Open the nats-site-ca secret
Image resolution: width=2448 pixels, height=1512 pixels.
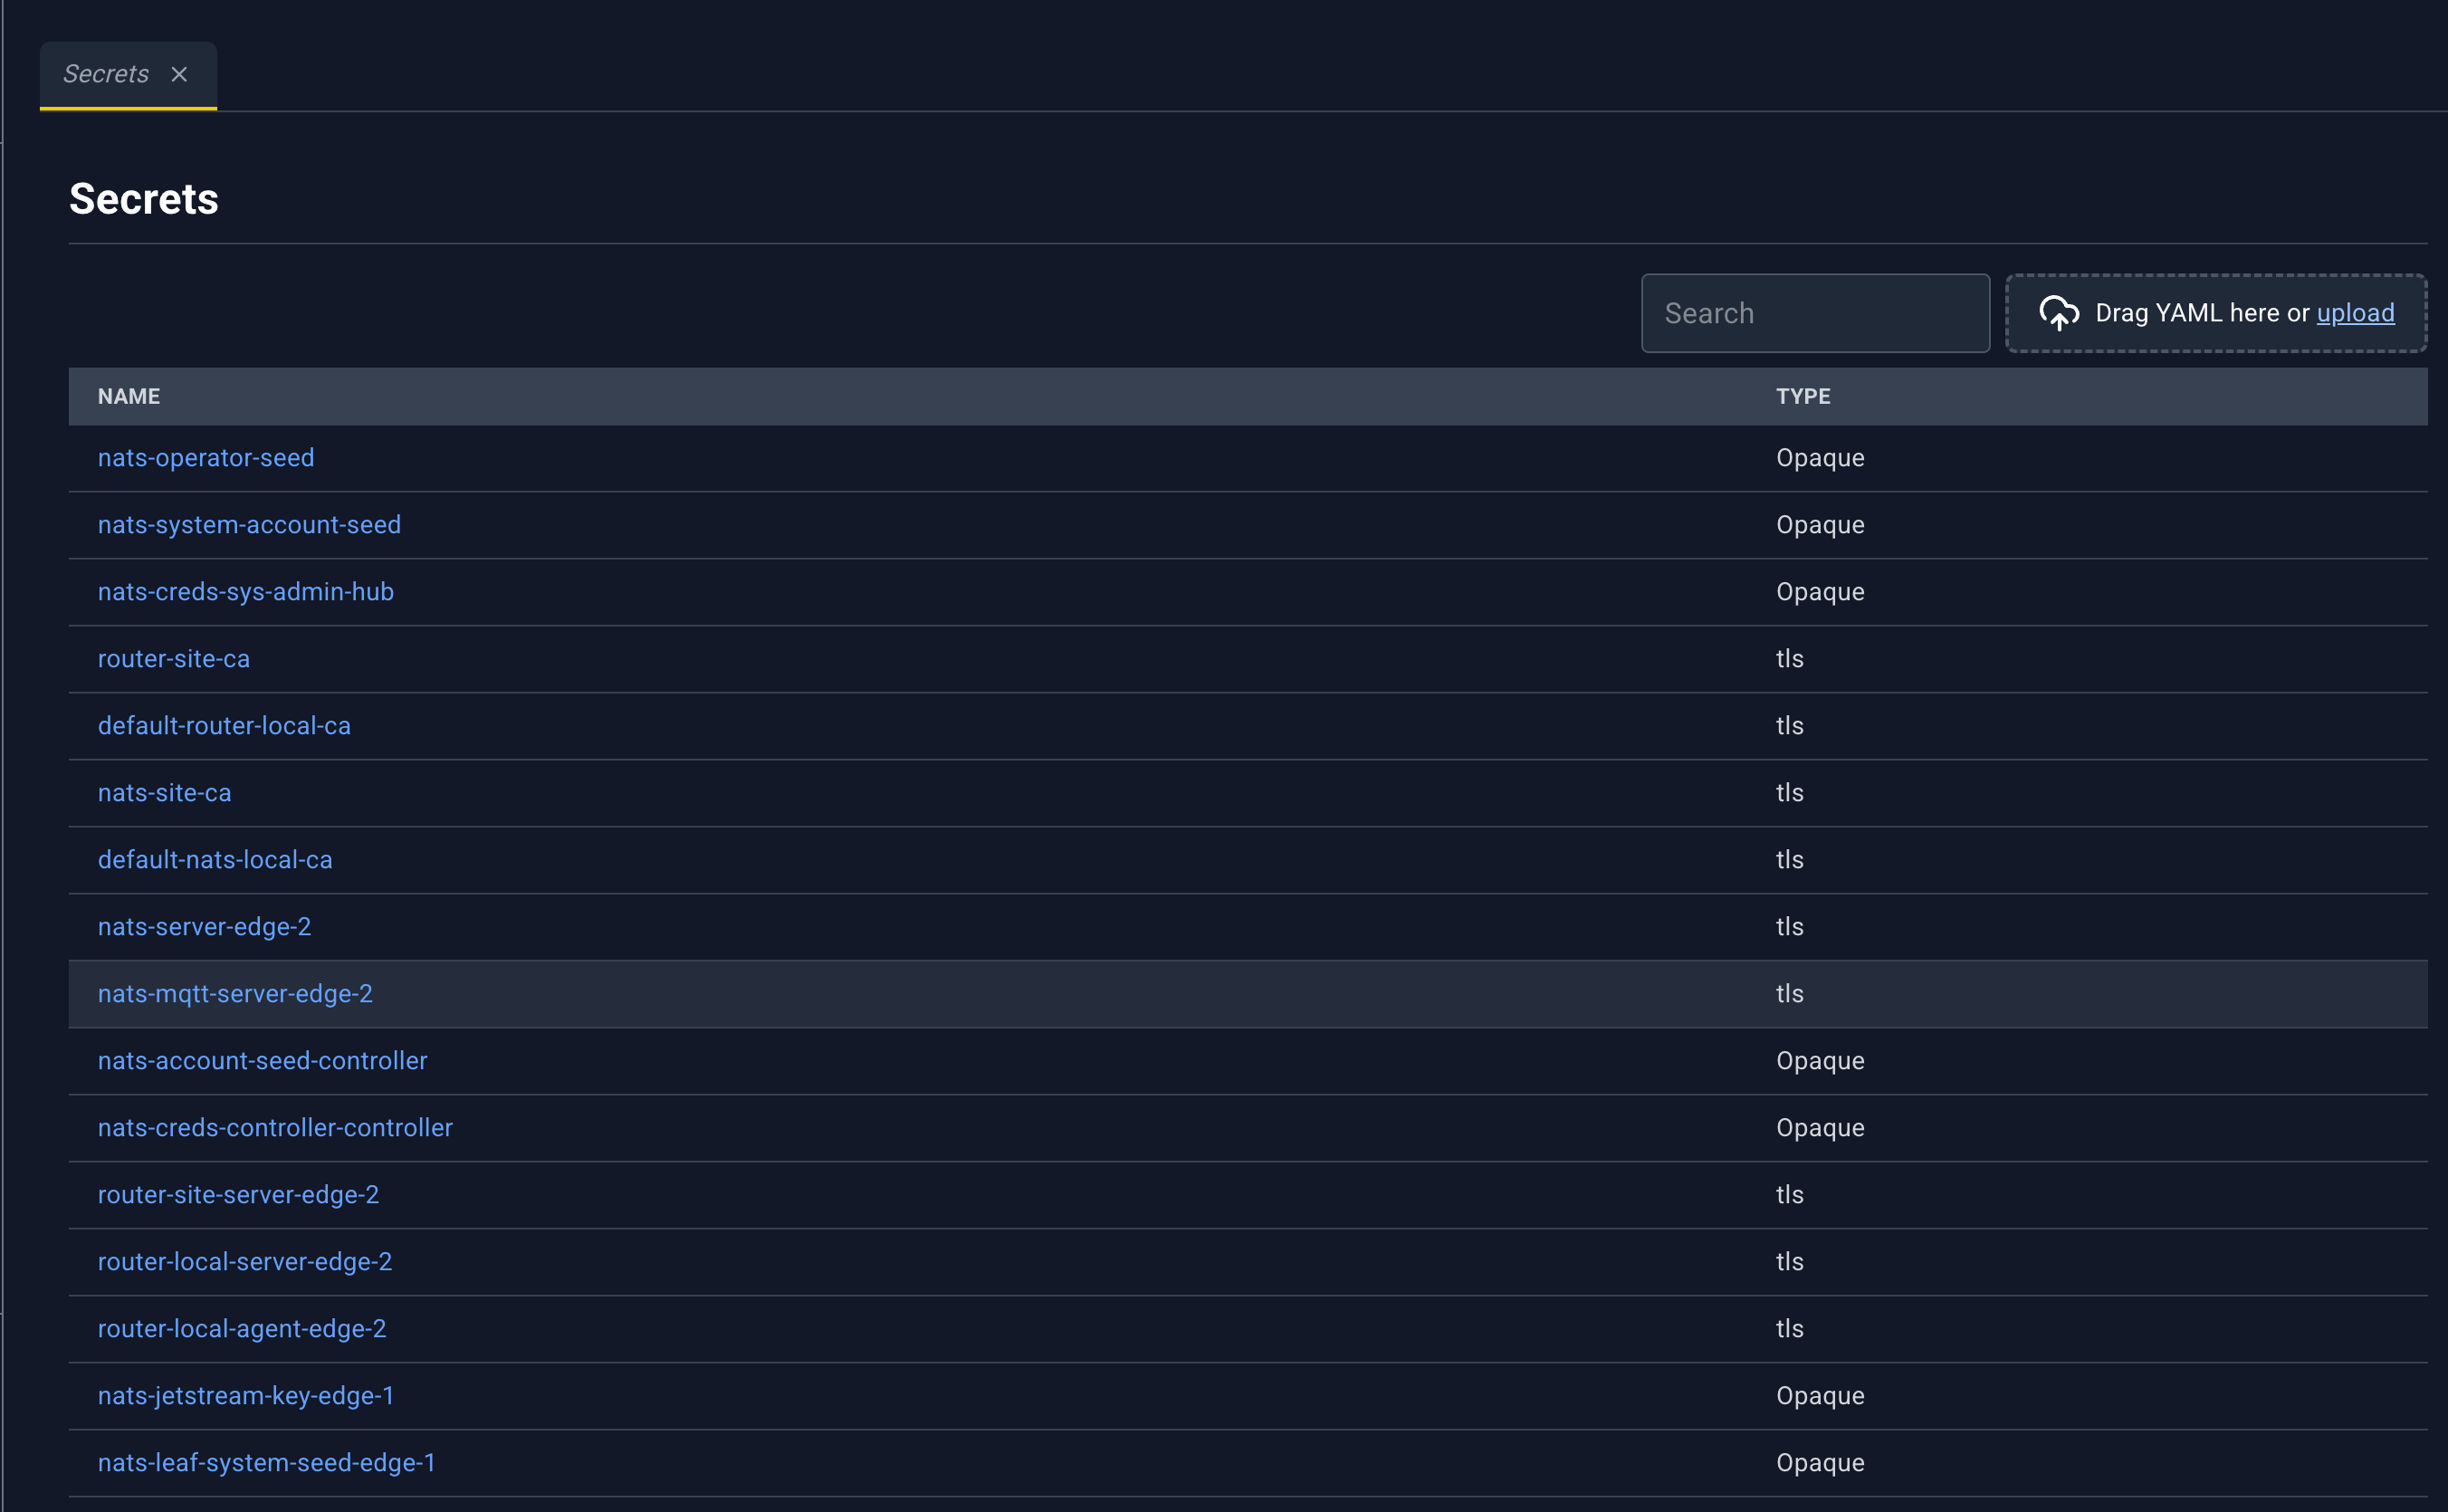tap(165, 793)
